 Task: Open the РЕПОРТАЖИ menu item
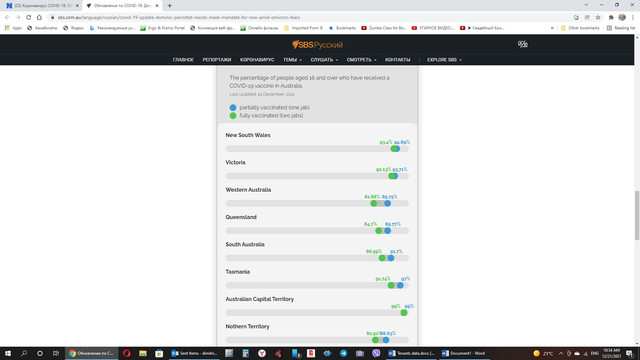pyautogui.click(x=217, y=60)
